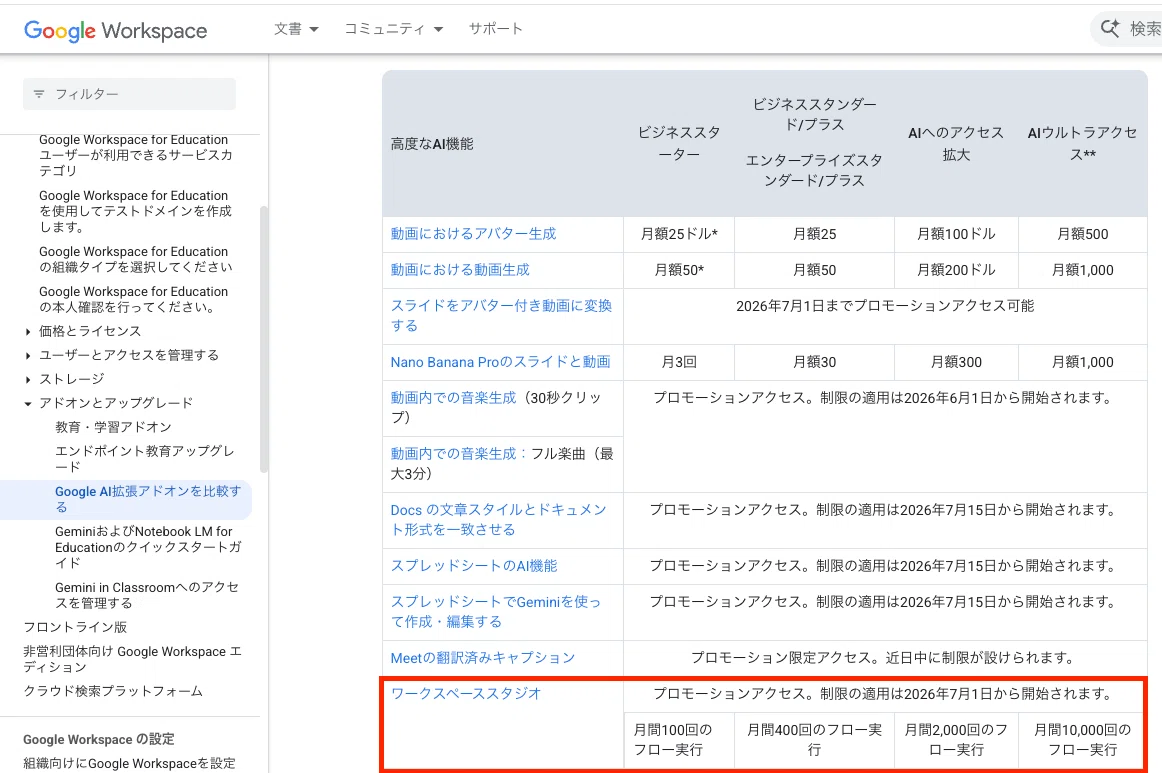Open 教育・学習アドオン sidebar page

[113, 427]
